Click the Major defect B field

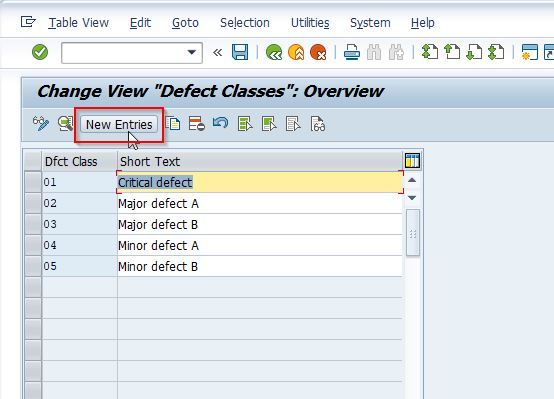click(x=260, y=224)
